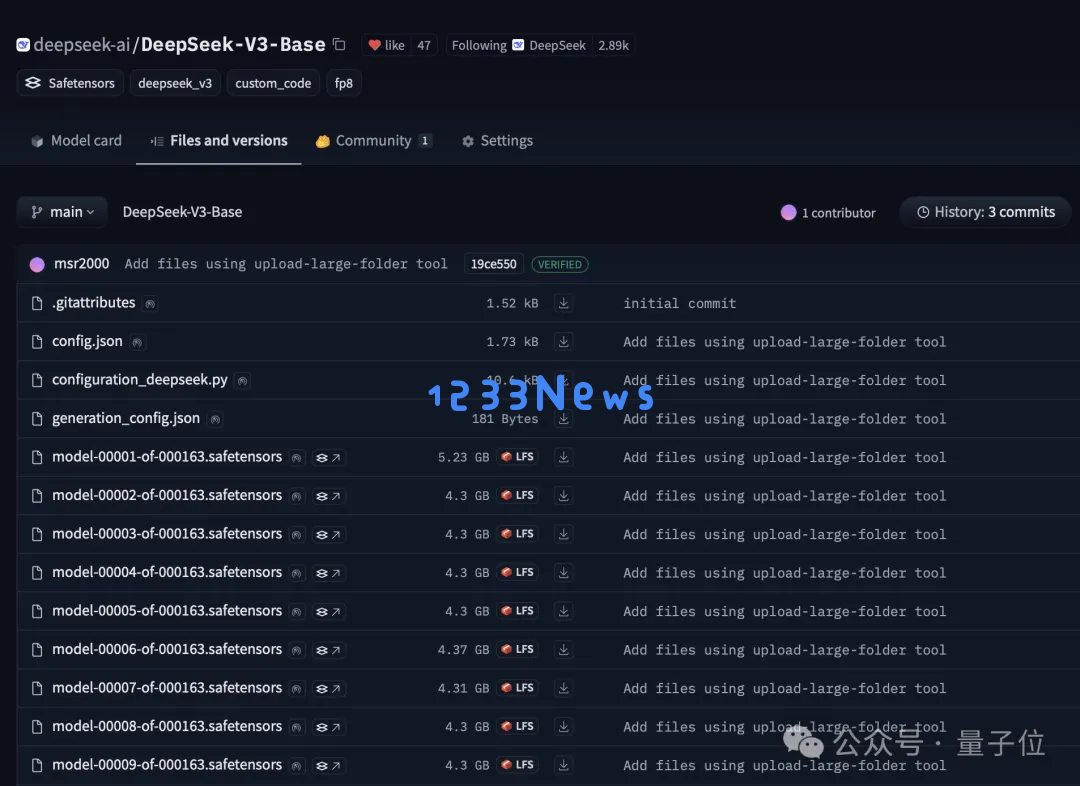Download model-00006-of-000163.safetensors

tap(563, 650)
